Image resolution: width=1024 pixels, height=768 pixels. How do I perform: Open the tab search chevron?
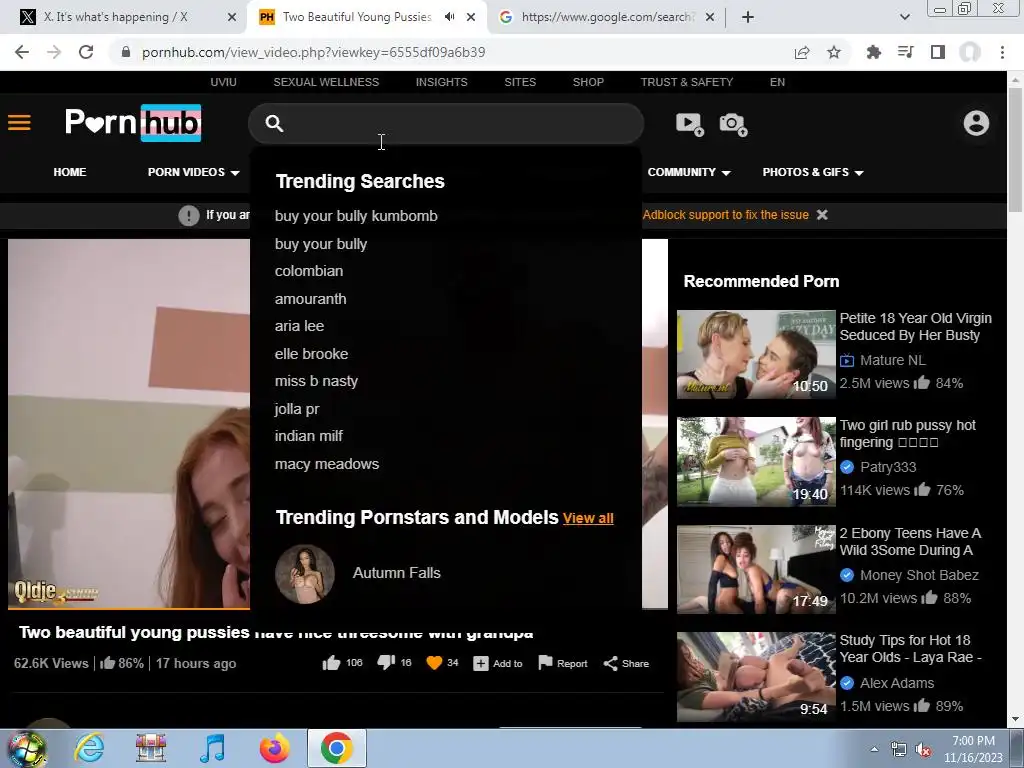[x=904, y=17]
